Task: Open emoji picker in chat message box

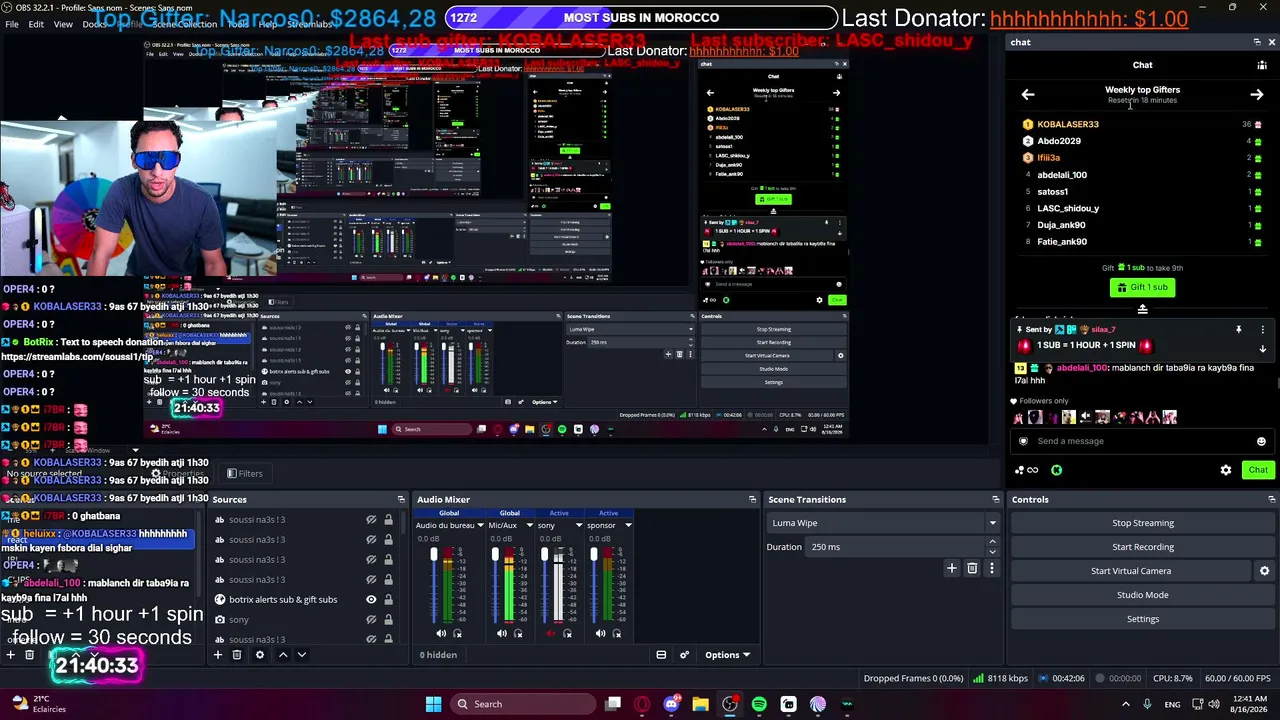Action: click(x=1261, y=441)
